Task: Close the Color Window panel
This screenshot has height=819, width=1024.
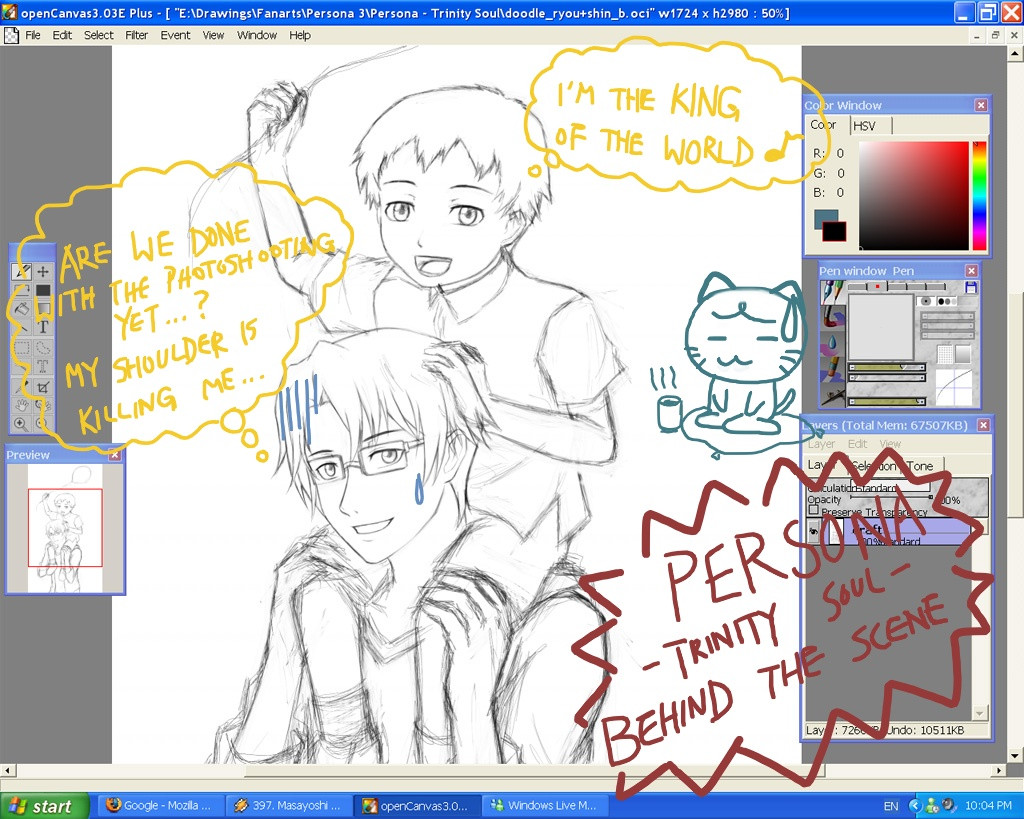Action: (981, 105)
